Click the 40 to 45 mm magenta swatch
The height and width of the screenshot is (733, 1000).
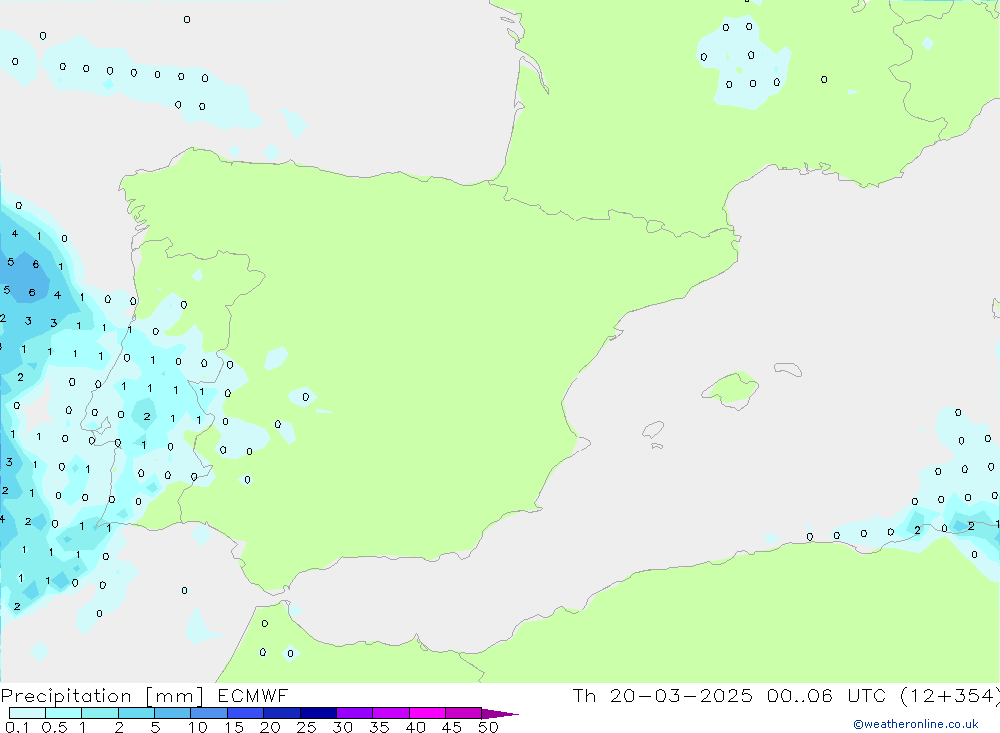pos(427,713)
